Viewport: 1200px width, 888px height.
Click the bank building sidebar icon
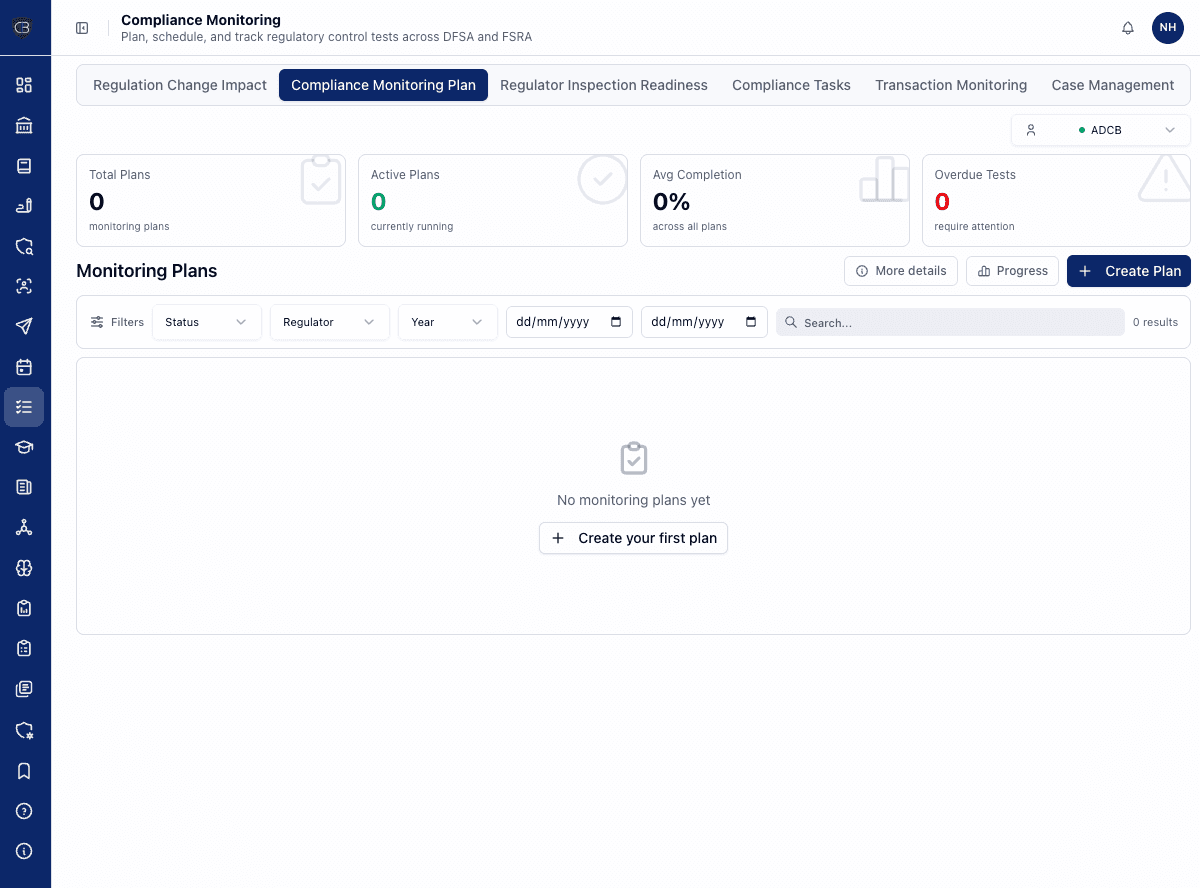[x=24, y=125]
